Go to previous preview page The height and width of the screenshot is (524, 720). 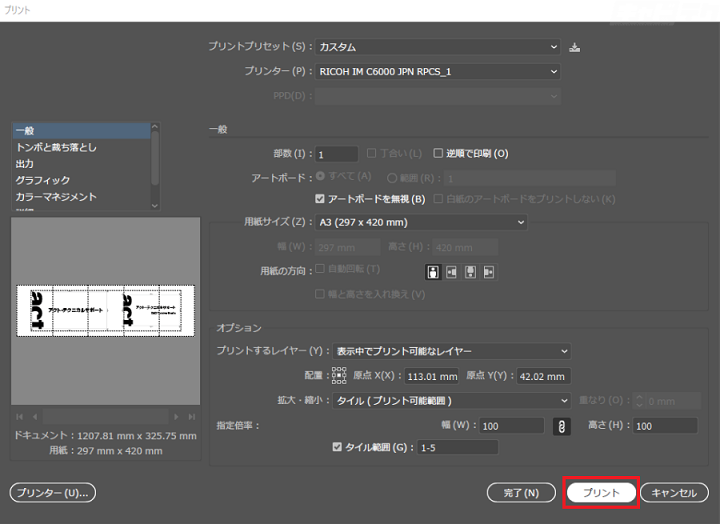click(x=35, y=417)
